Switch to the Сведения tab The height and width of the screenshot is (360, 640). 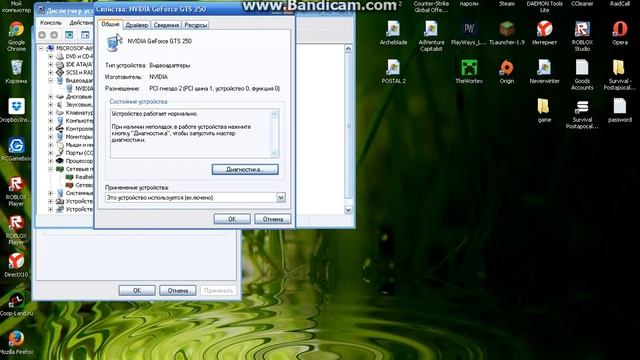[x=166, y=25]
